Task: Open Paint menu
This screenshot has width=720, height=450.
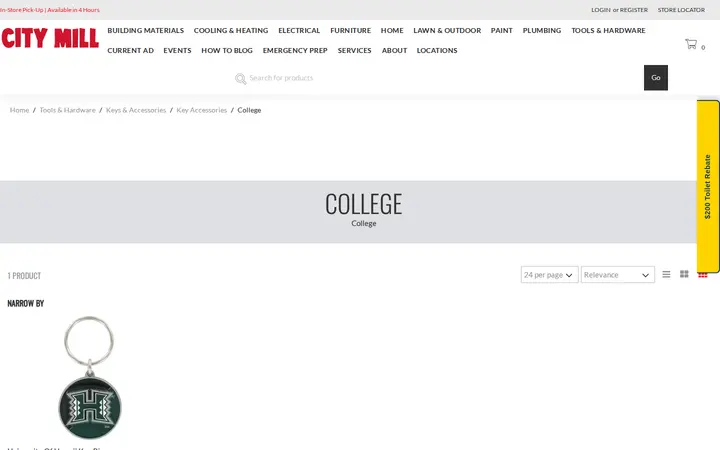Action: (x=501, y=30)
